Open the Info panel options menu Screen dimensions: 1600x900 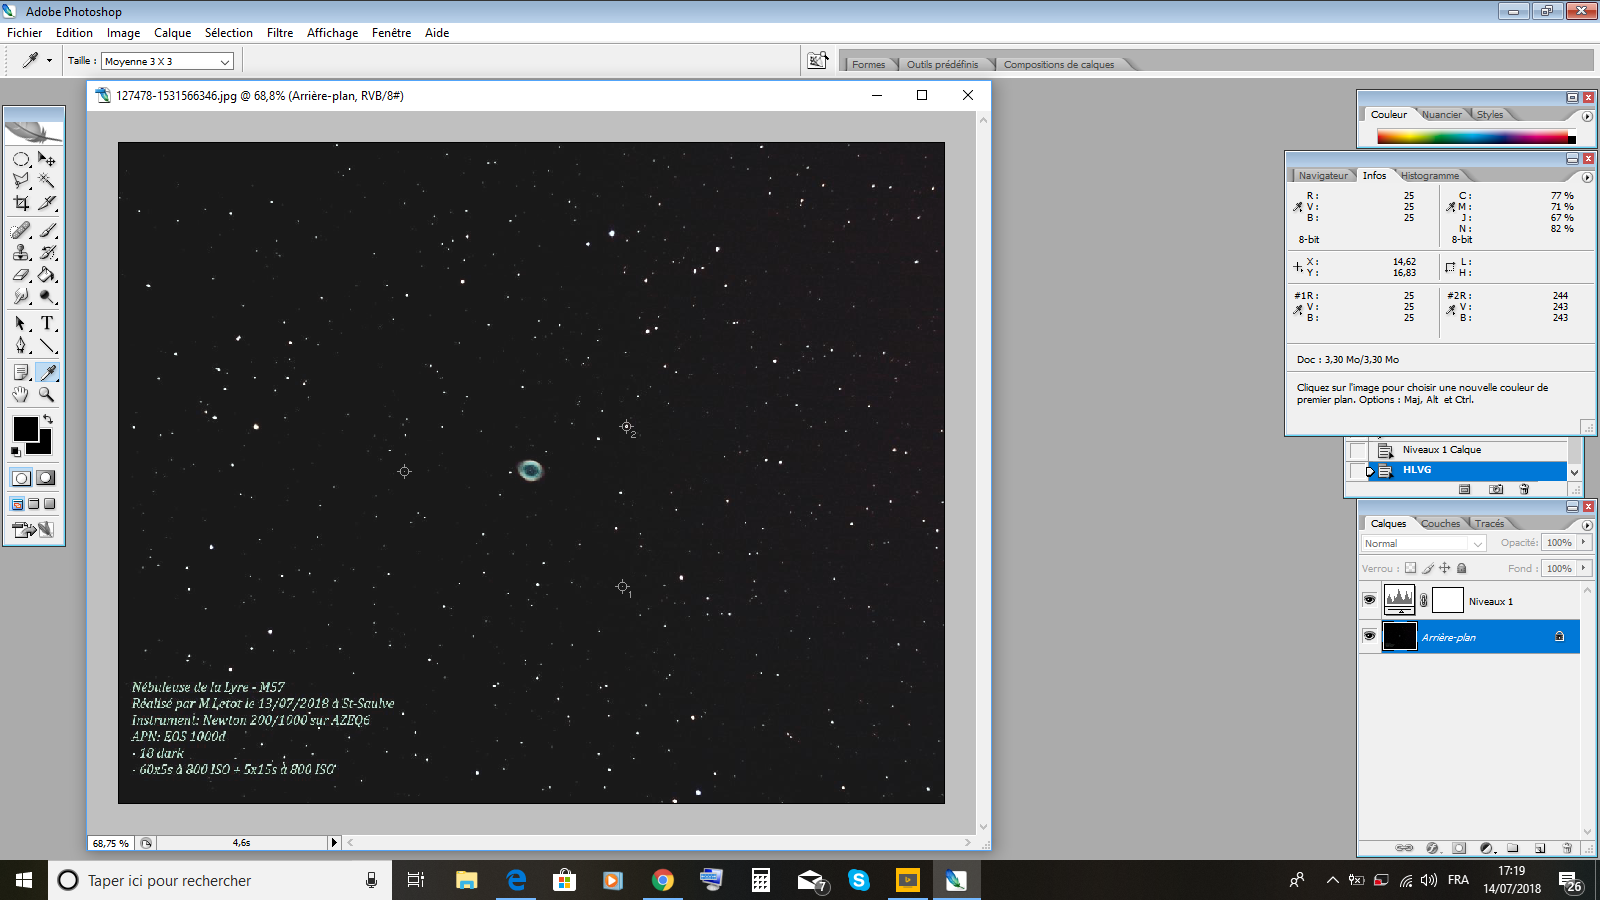click(1587, 177)
